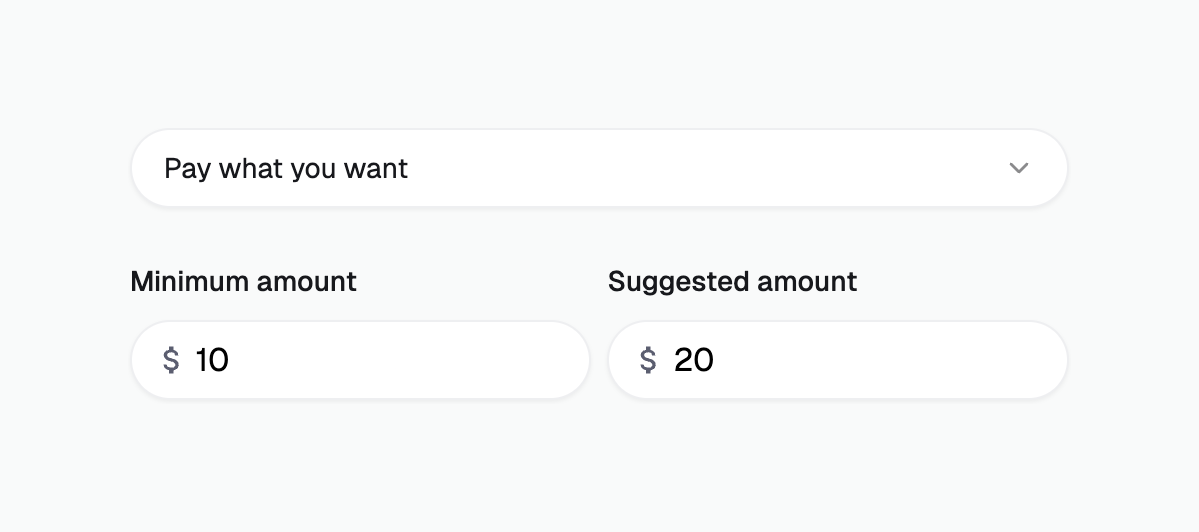The height and width of the screenshot is (532, 1199).
Task: Click the chevron arrow of the pricing dropdown
Action: (x=1018, y=168)
